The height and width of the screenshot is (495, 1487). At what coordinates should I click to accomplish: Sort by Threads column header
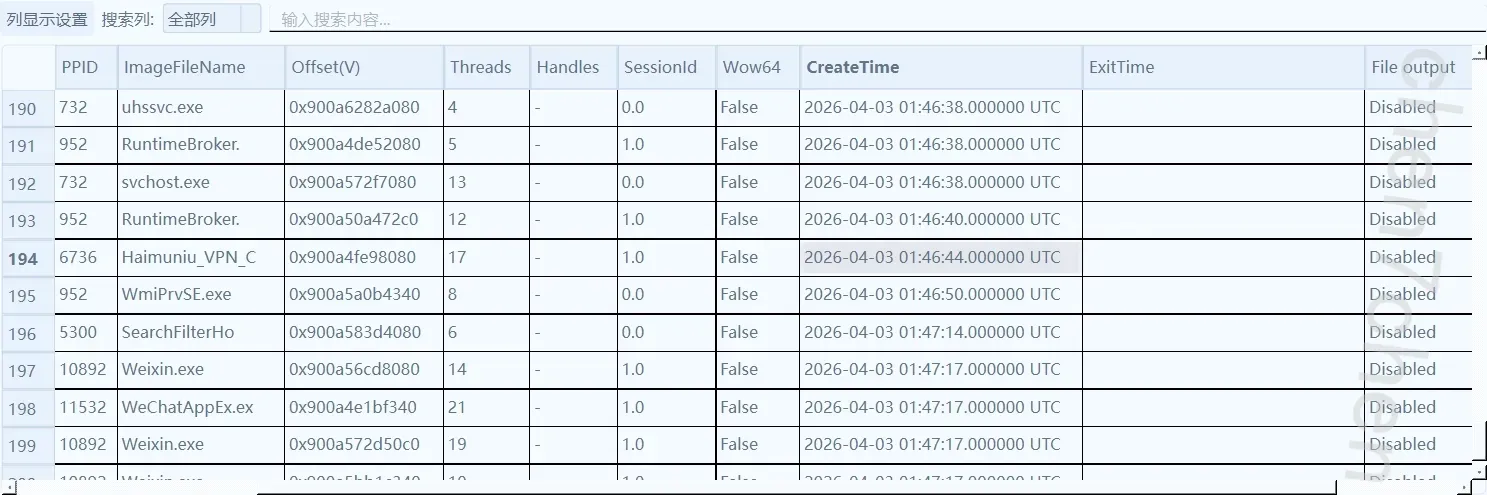480,68
